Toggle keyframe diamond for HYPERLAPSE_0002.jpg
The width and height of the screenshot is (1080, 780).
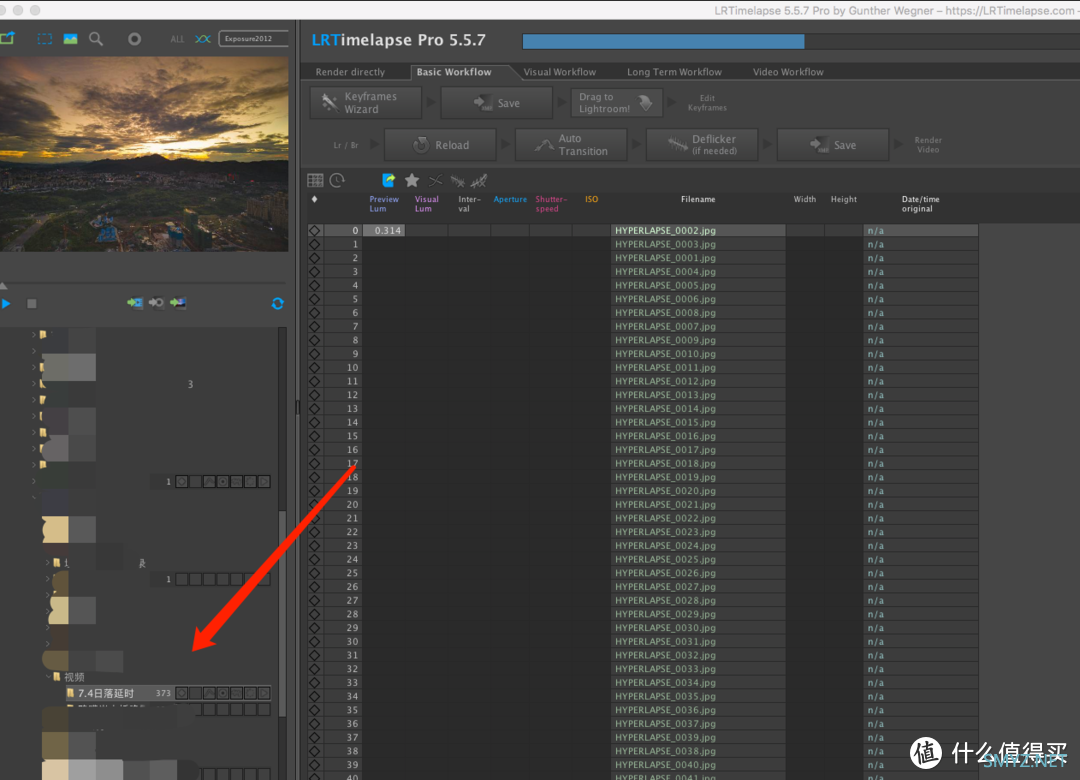pyautogui.click(x=315, y=230)
